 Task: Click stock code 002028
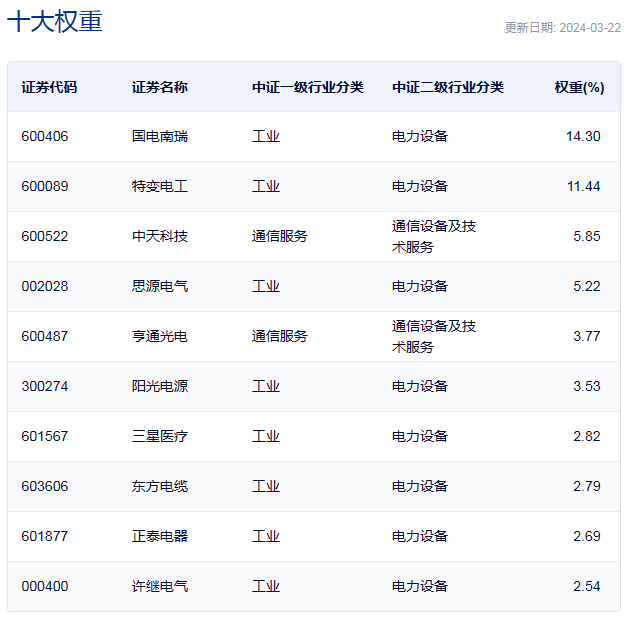45,287
